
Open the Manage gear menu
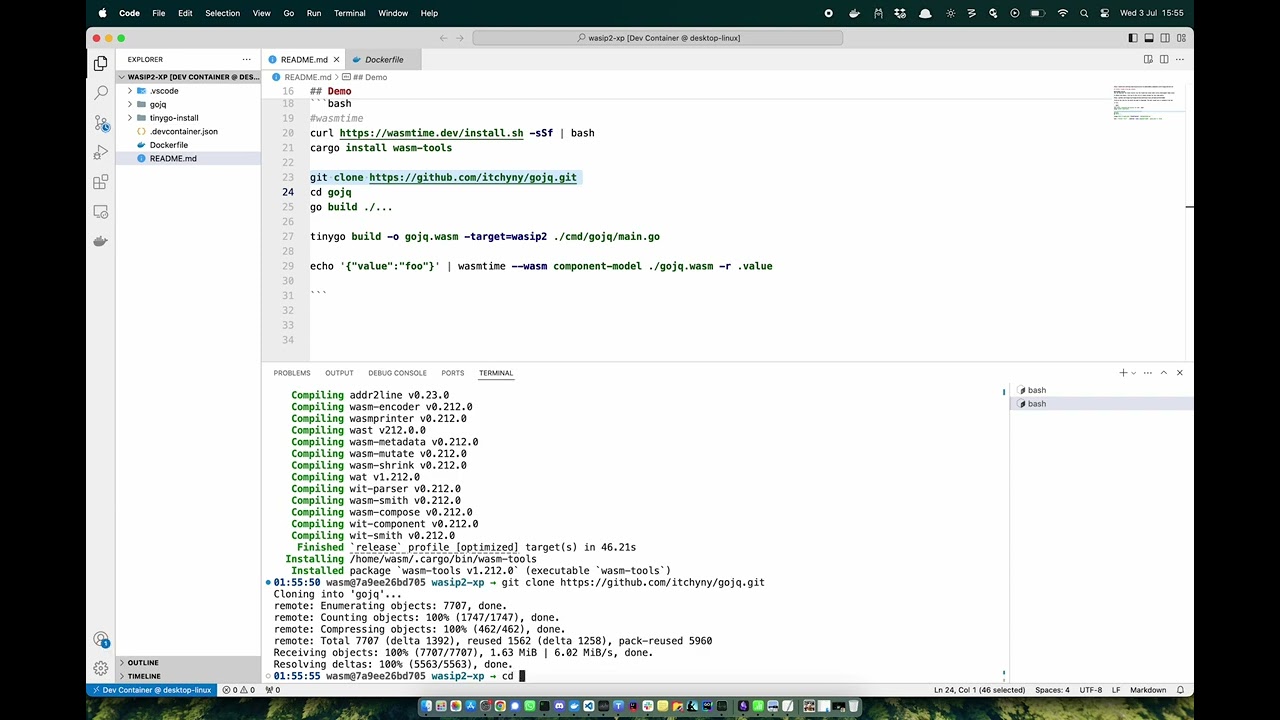coord(101,668)
